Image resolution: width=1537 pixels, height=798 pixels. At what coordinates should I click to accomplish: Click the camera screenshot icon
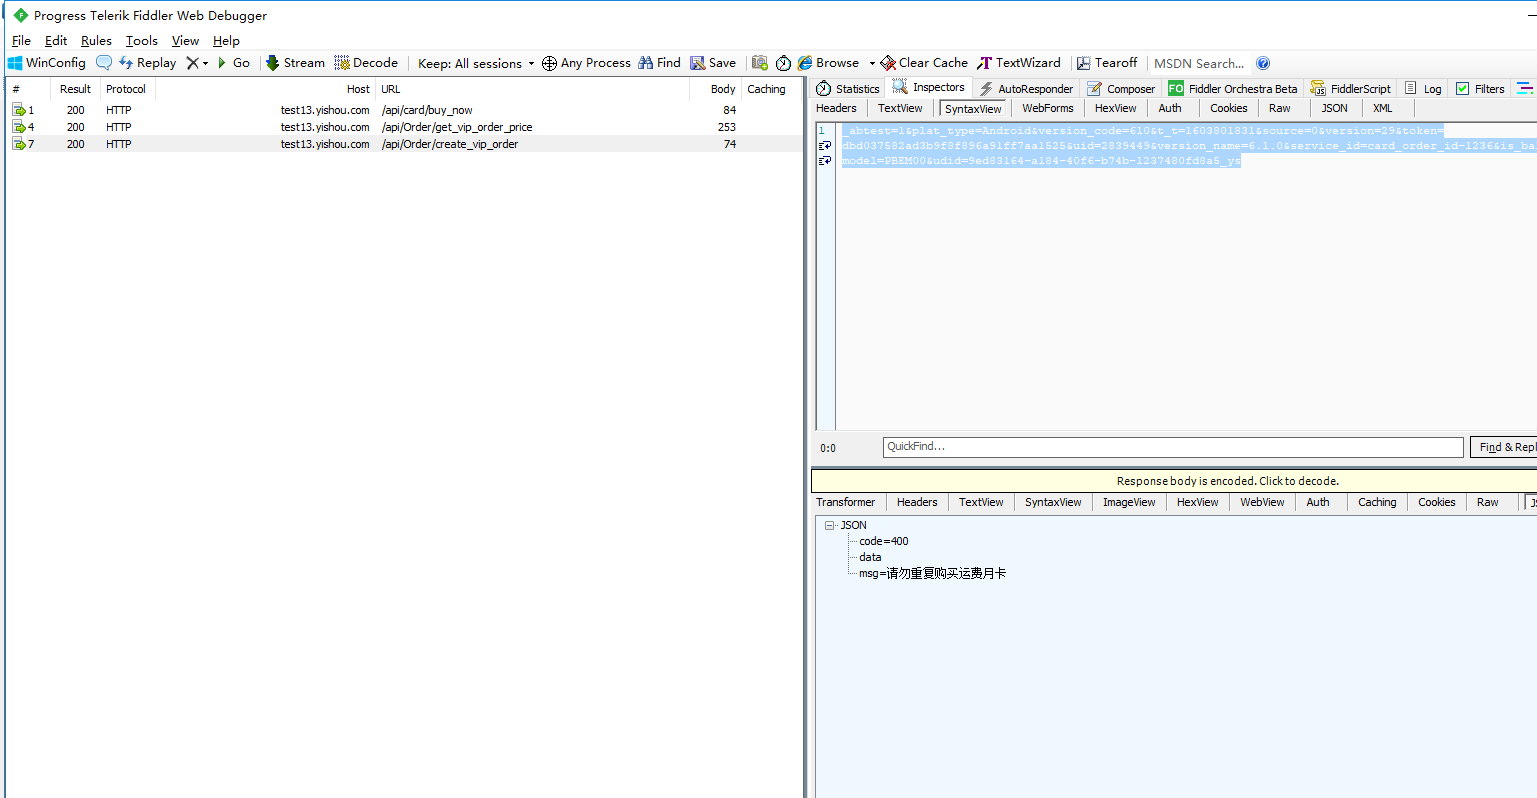pos(760,63)
